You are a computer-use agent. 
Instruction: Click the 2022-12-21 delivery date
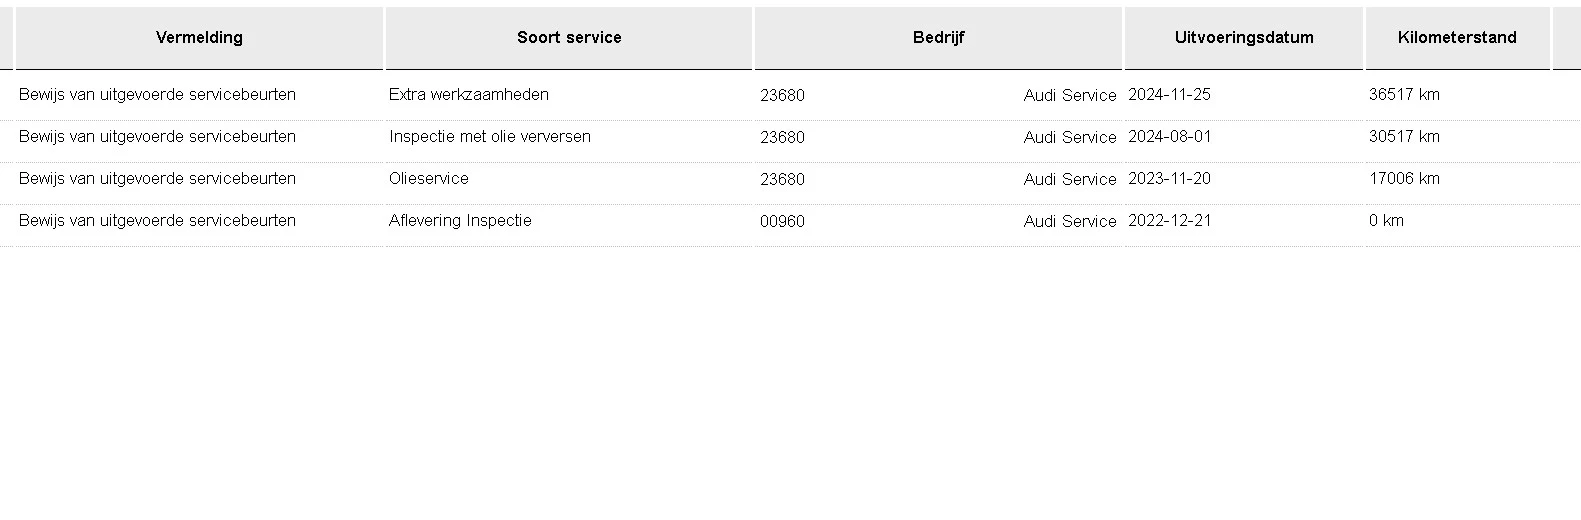[x=1169, y=221]
